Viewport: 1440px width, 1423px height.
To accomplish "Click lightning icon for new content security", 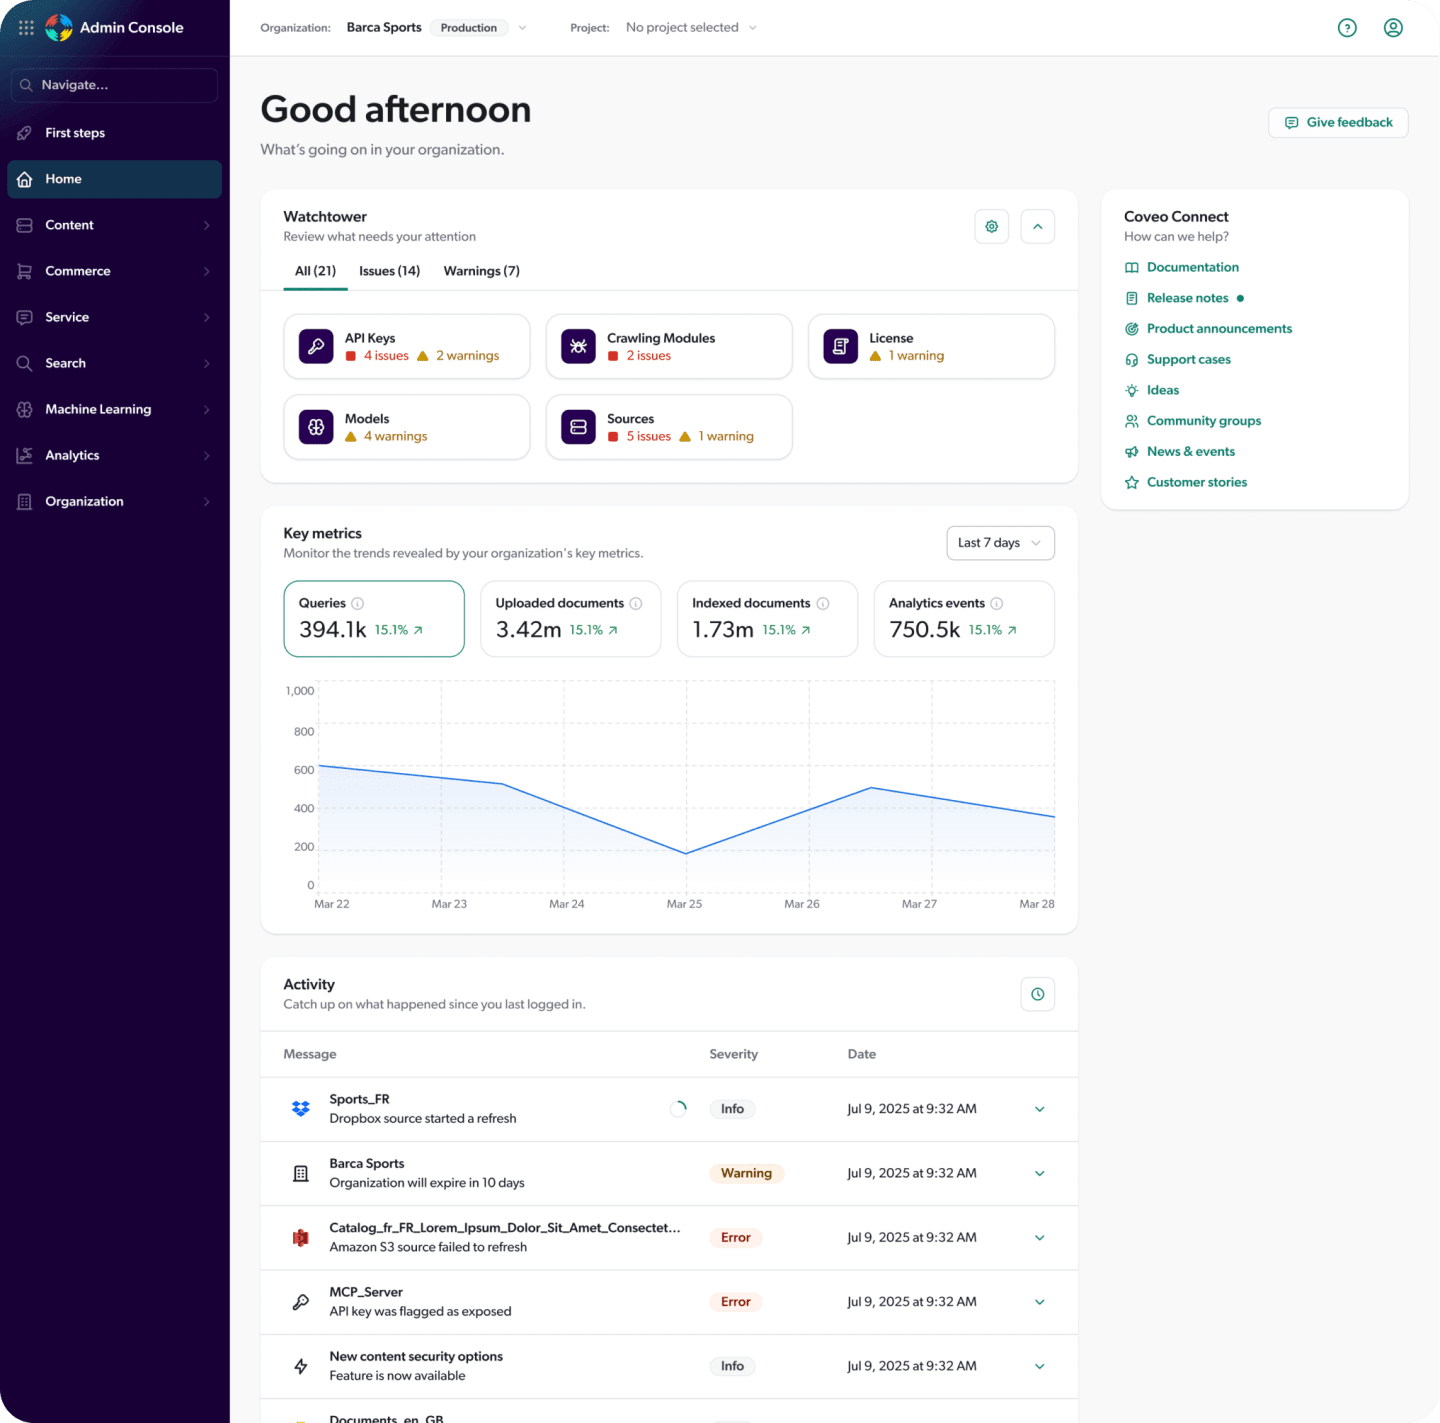I will 300,1366.
